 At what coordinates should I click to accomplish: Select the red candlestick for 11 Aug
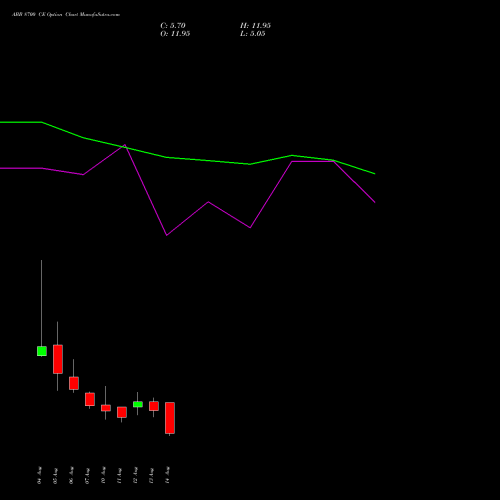[x=122, y=412]
